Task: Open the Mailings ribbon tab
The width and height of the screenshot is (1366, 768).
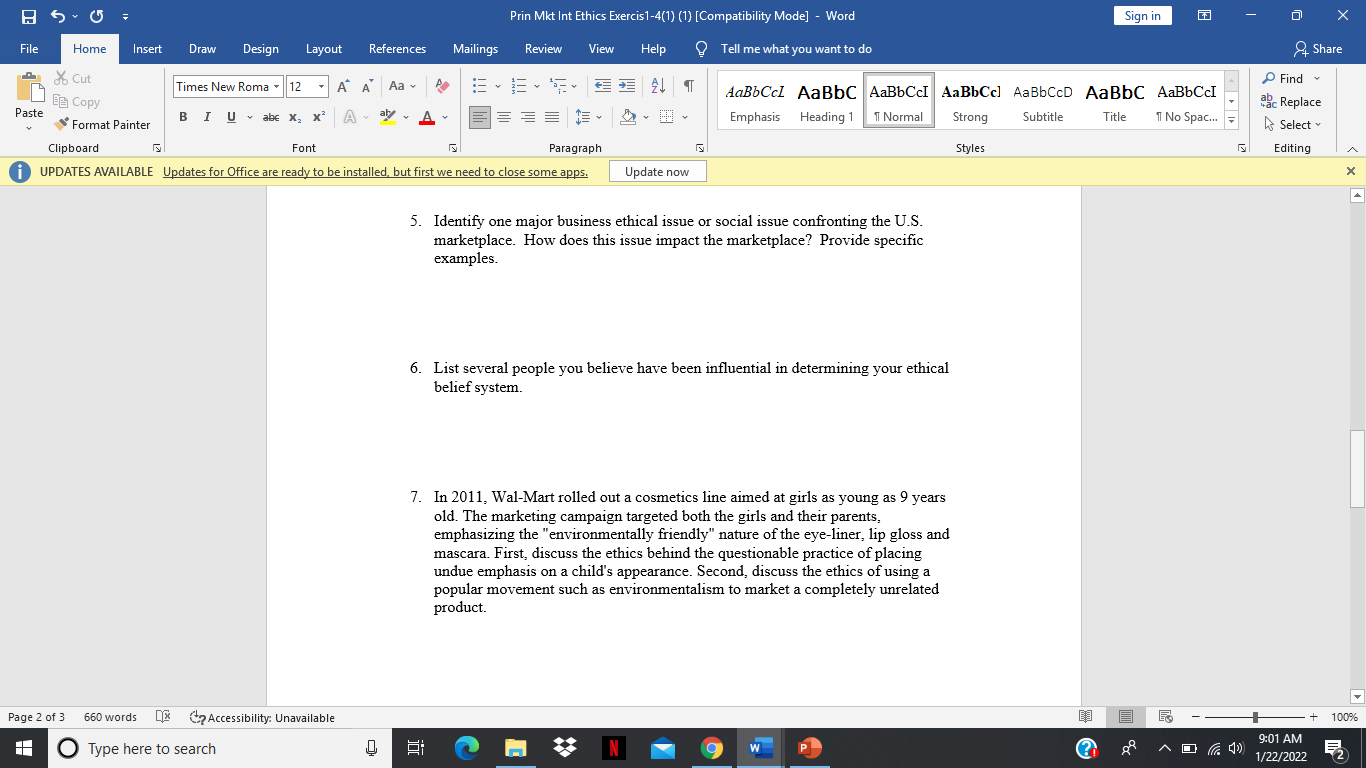Action: tap(475, 48)
